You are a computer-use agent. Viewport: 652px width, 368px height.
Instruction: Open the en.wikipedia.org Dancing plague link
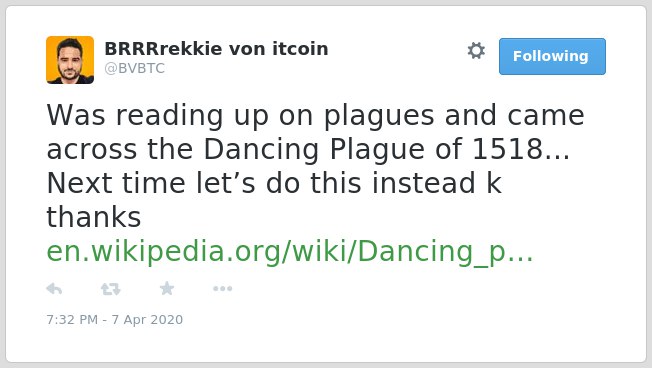tap(290, 252)
